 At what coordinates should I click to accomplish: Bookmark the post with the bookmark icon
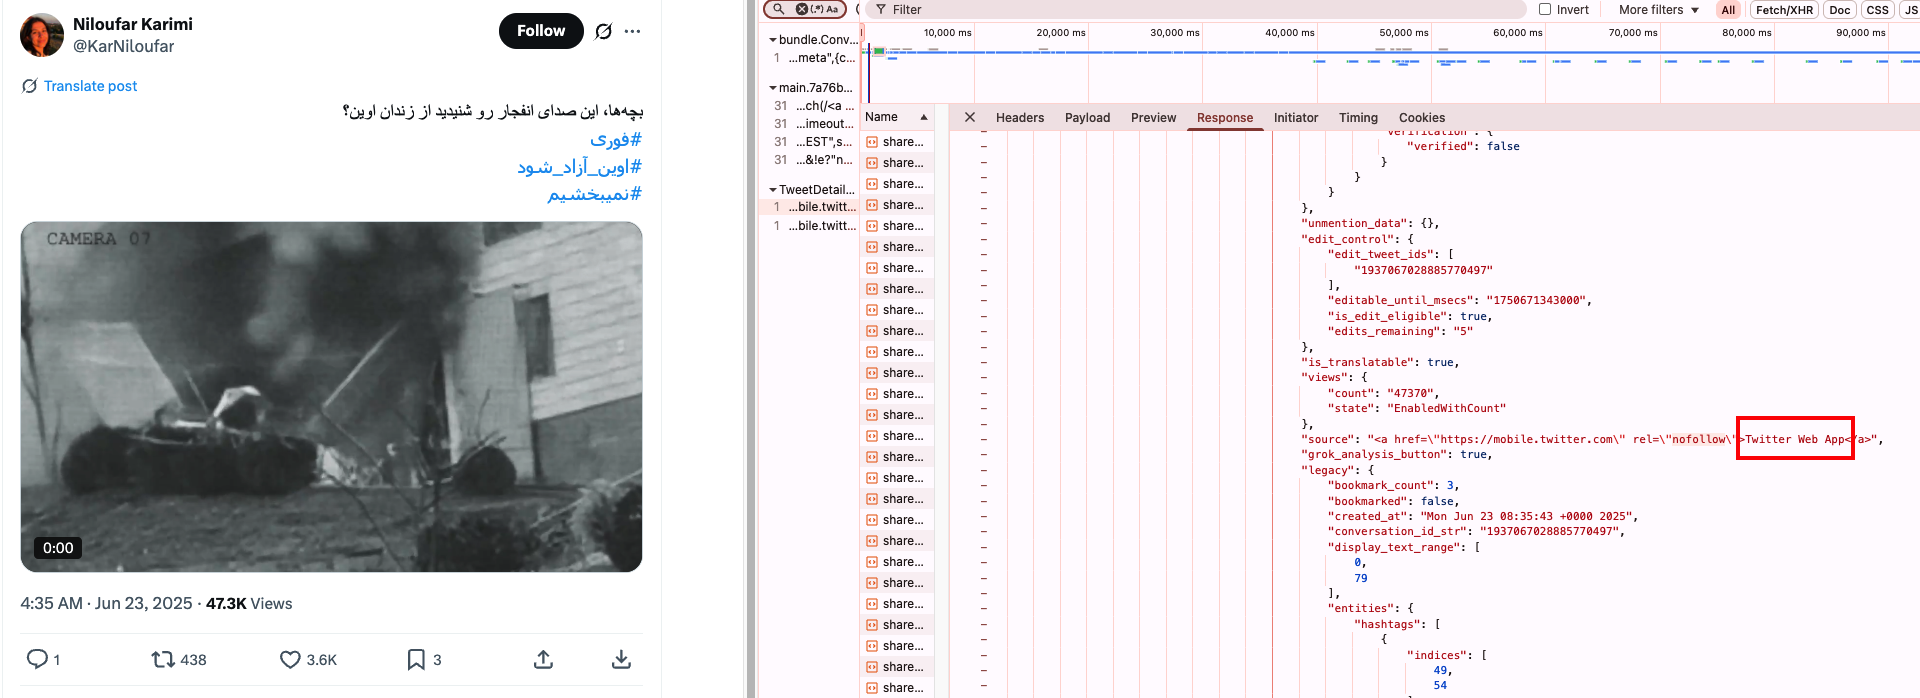pyautogui.click(x=416, y=660)
